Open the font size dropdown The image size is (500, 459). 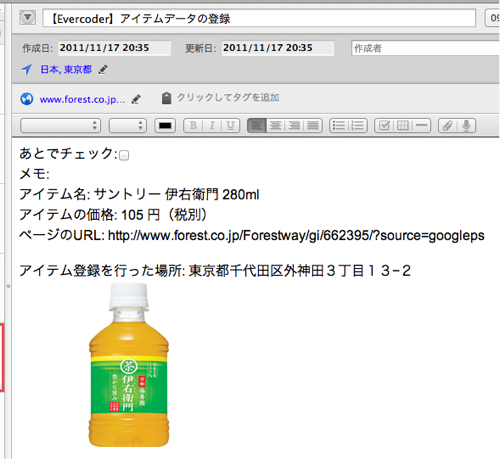(128, 126)
